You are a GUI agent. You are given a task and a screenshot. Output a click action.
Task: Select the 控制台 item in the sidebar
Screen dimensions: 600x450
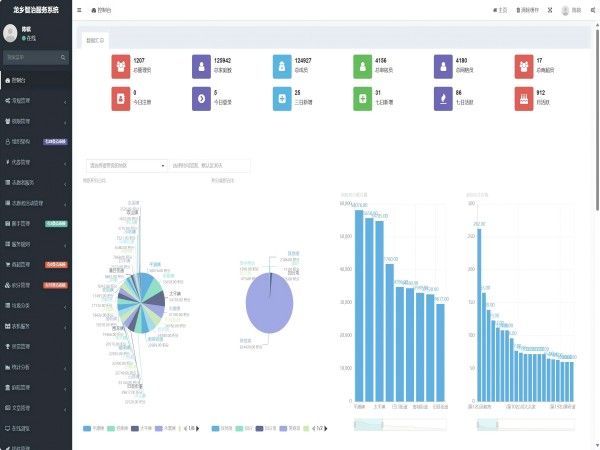coord(30,80)
